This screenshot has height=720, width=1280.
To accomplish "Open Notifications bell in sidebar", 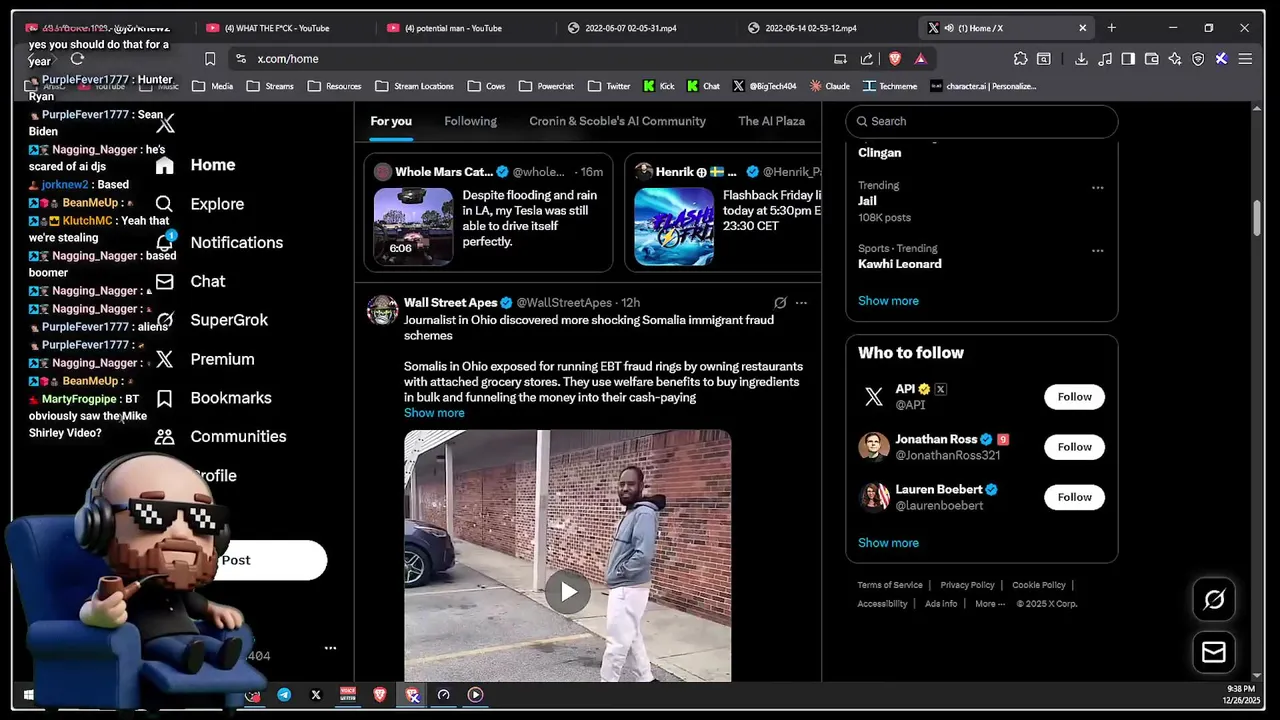I will pyautogui.click(x=165, y=242).
